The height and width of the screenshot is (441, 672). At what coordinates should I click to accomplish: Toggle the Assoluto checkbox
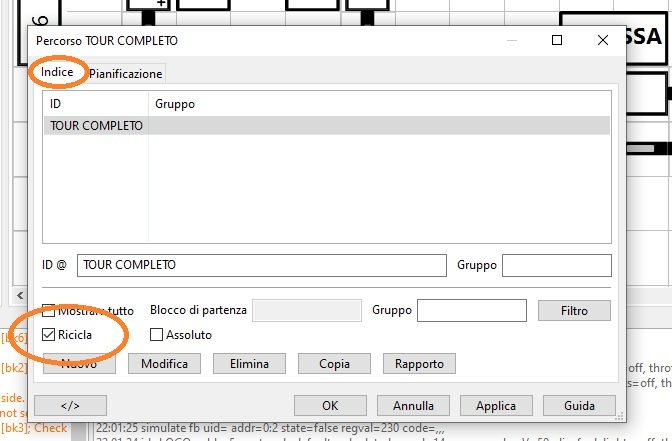click(x=156, y=335)
